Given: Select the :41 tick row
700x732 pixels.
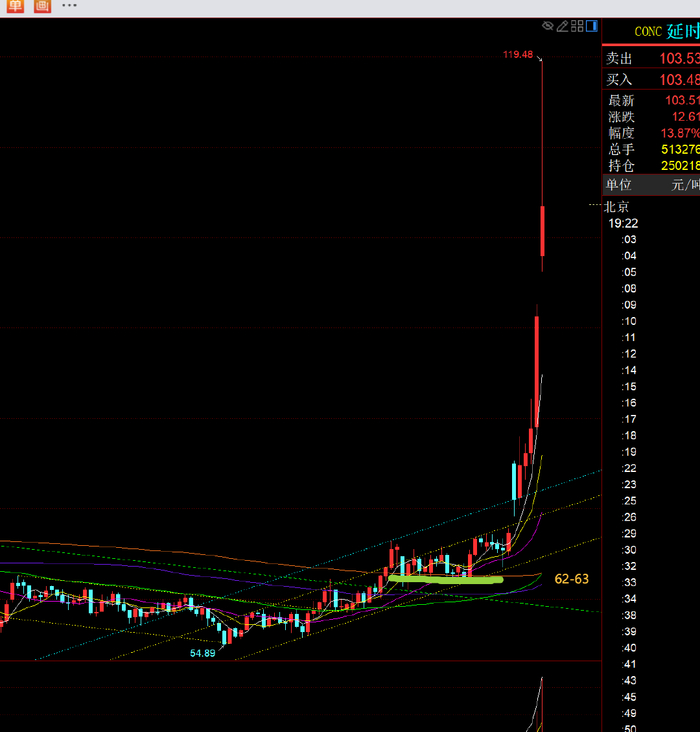Looking at the screenshot, I should 629,664.
